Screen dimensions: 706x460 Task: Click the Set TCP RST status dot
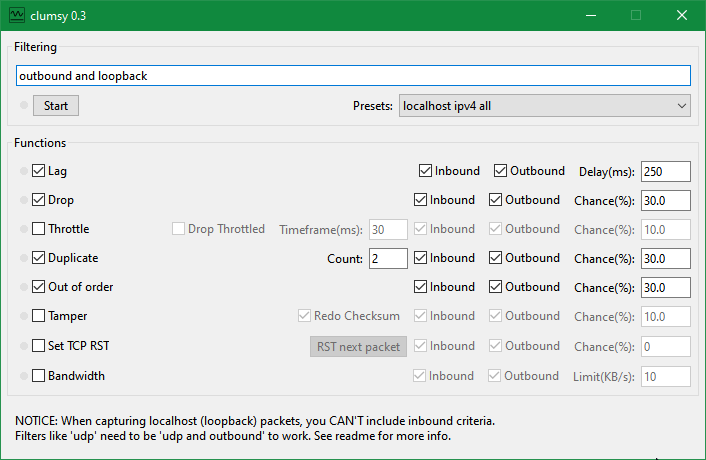point(24,346)
